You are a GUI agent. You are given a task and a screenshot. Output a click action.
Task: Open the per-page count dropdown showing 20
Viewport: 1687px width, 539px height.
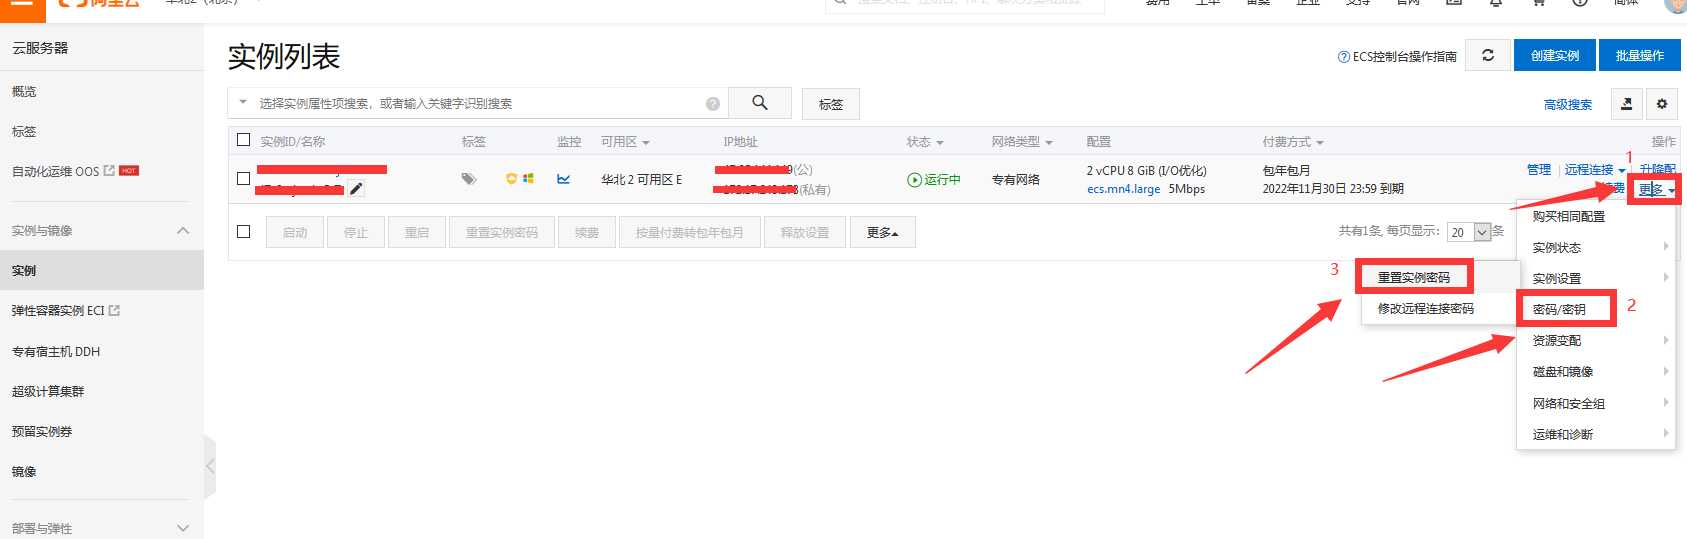tap(1482, 232)
